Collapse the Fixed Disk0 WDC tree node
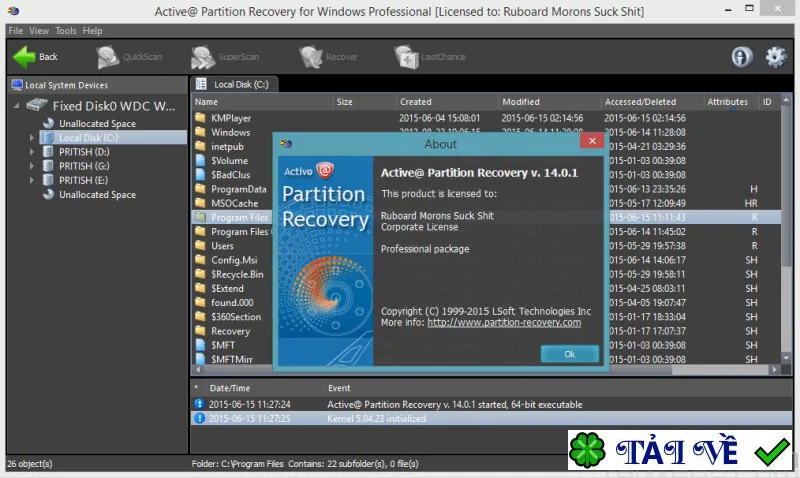This screenshot has width=800, height=478. pyautogui.click(x=16, y=106)
